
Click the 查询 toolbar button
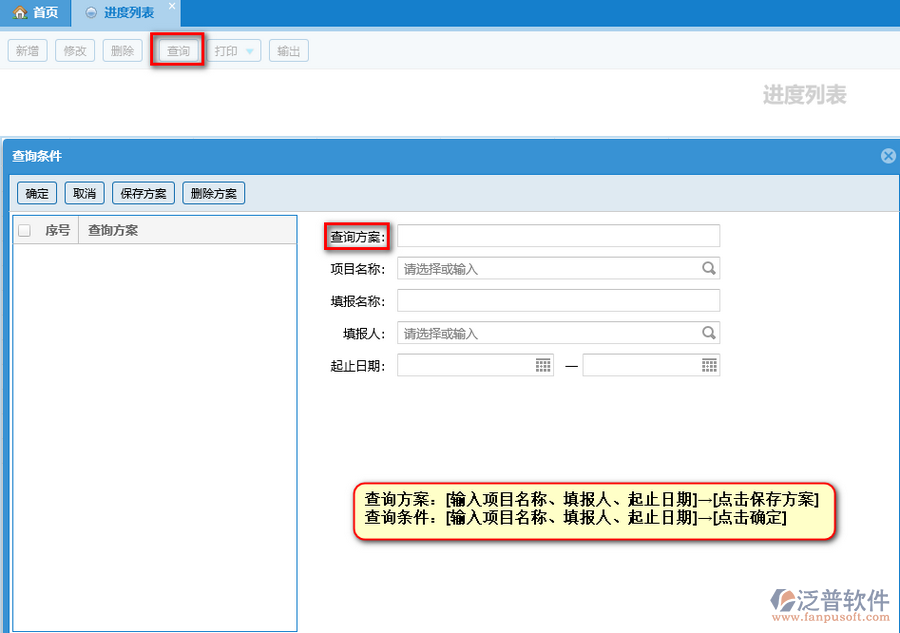tap(178, 51)
